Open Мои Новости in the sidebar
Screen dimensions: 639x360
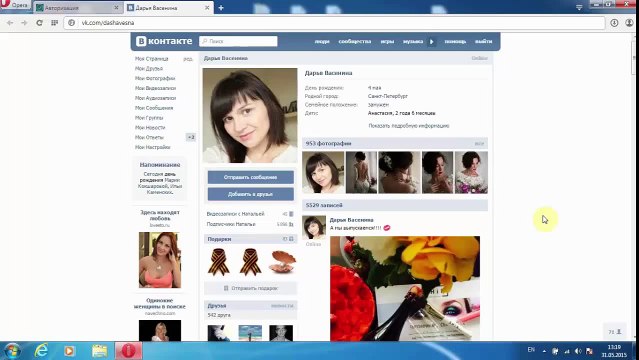150,128
